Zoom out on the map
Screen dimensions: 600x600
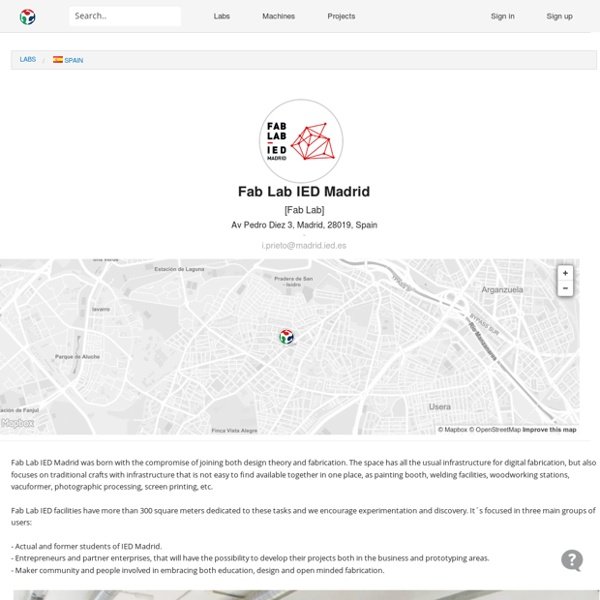(565, 288)
